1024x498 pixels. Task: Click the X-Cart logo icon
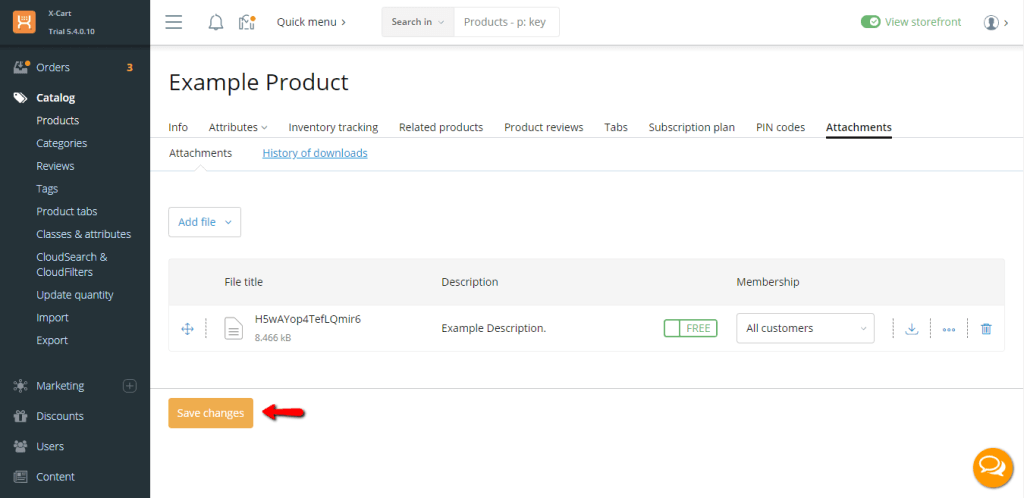pos(24,22)
